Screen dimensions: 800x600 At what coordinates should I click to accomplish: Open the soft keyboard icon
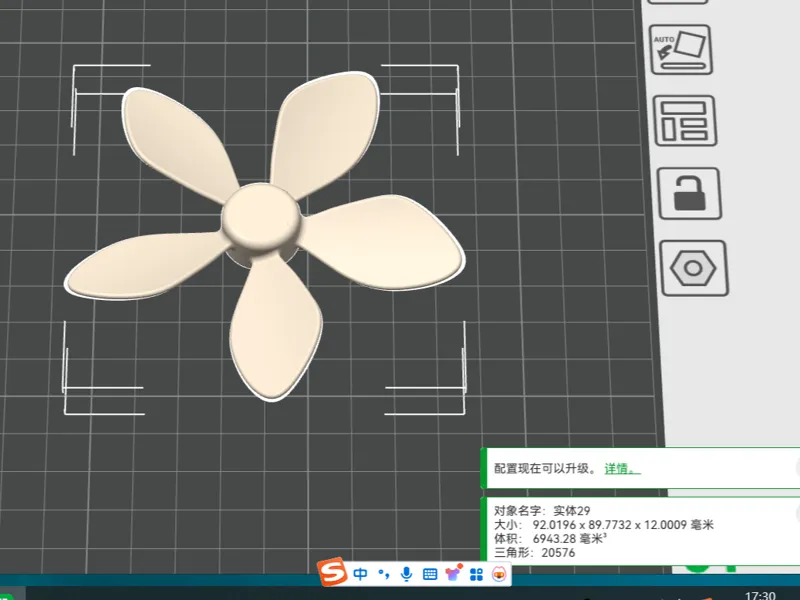tap(430, 574)
